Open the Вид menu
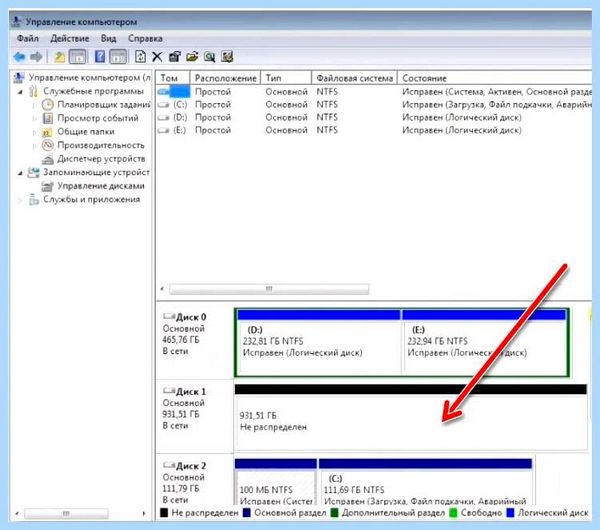Screen dimensions: 600x530 click(x=108, y=39)
